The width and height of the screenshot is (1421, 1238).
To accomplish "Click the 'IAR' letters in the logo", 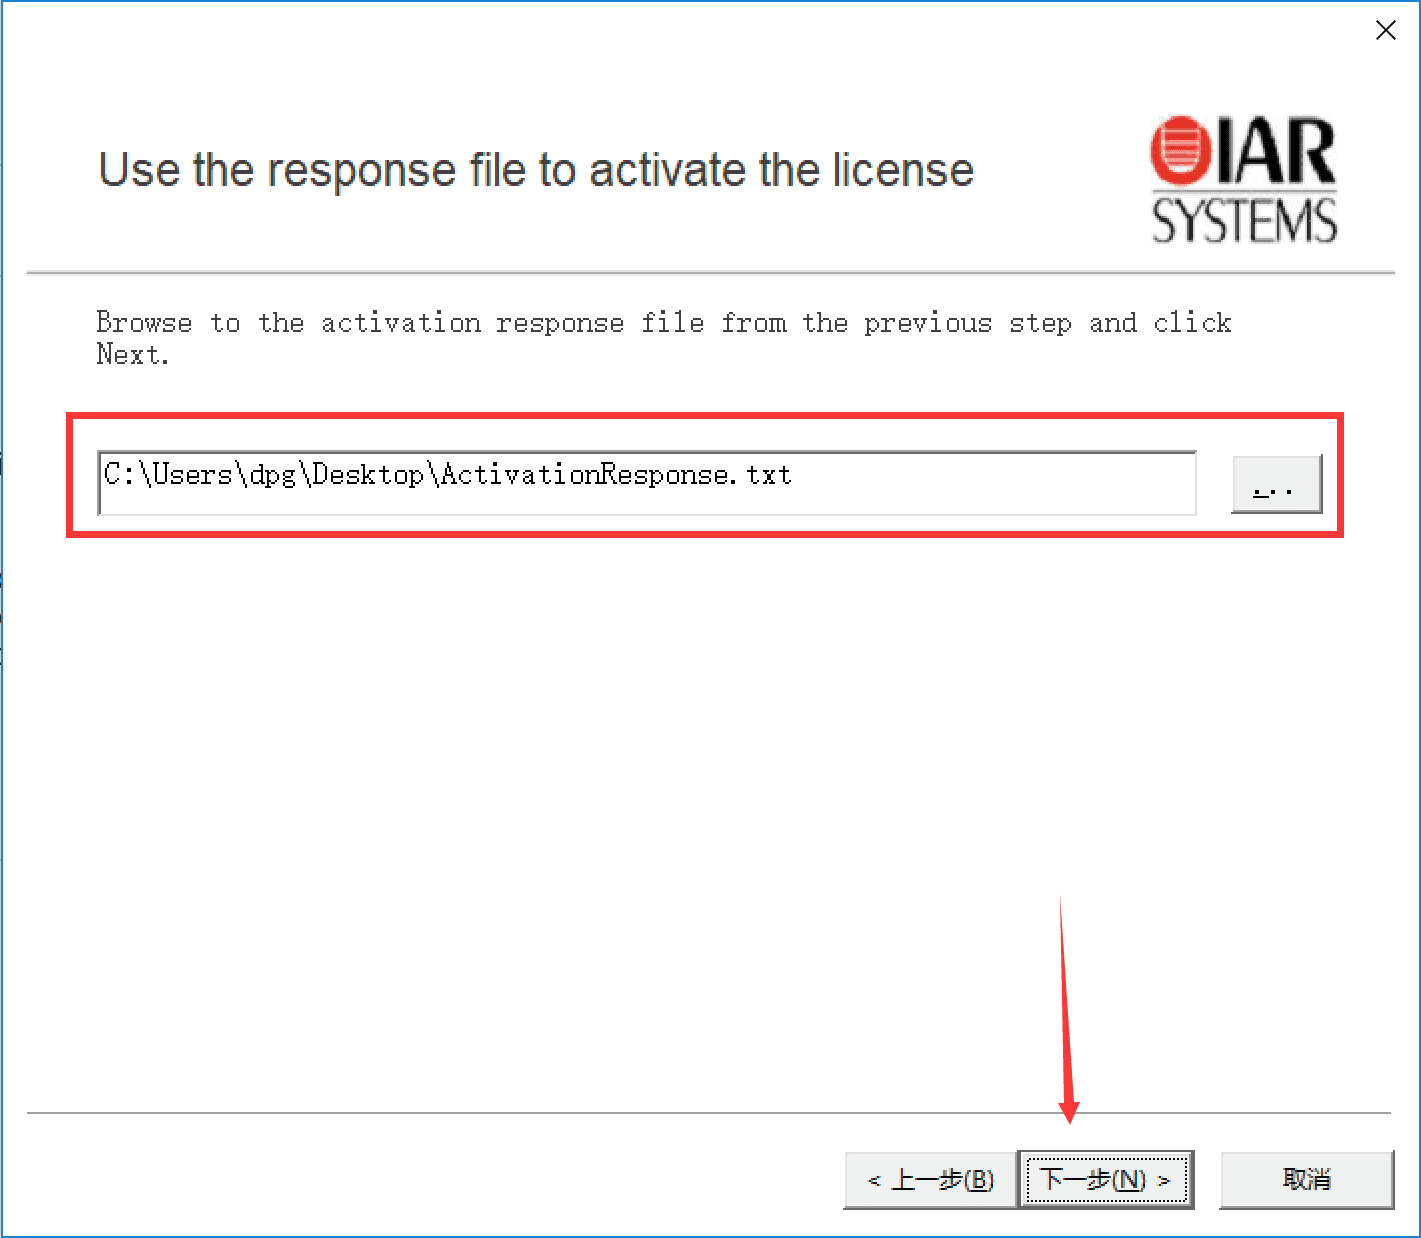I will tap(1276, 151).
